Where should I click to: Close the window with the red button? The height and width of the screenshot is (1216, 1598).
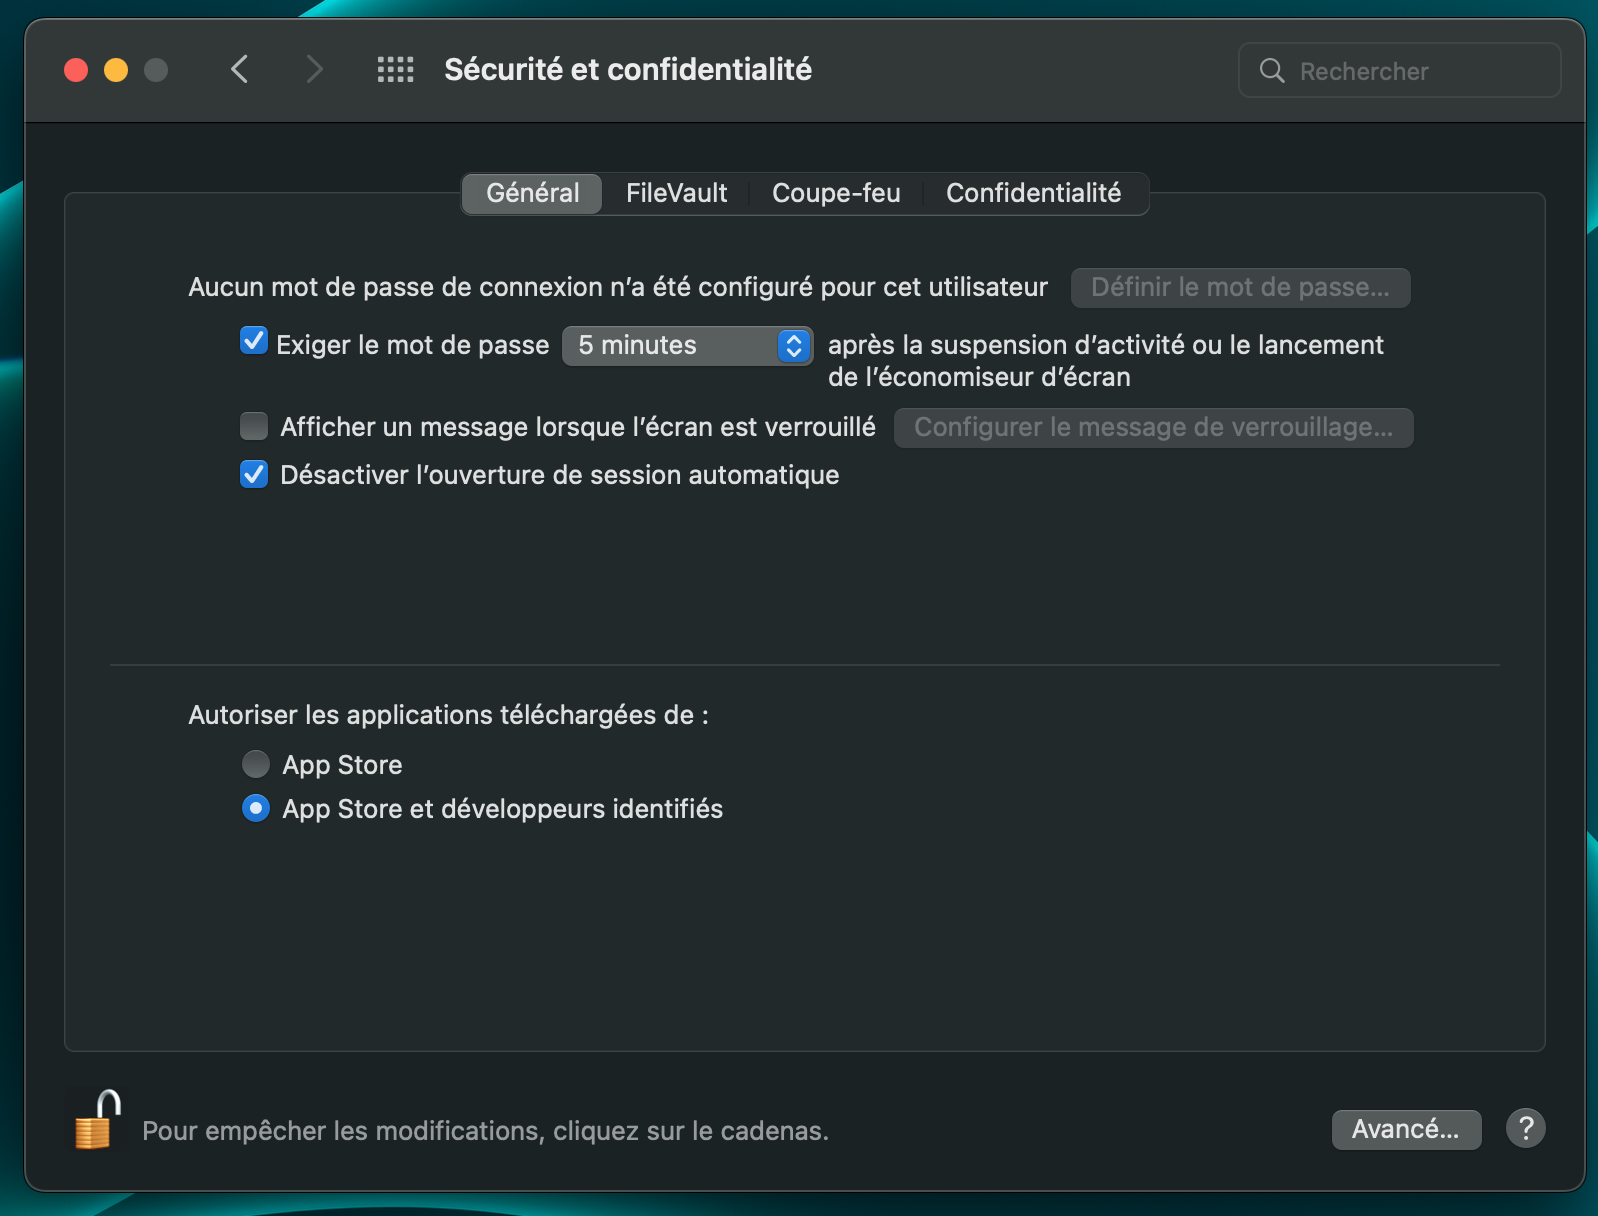(x=76, y=70)
